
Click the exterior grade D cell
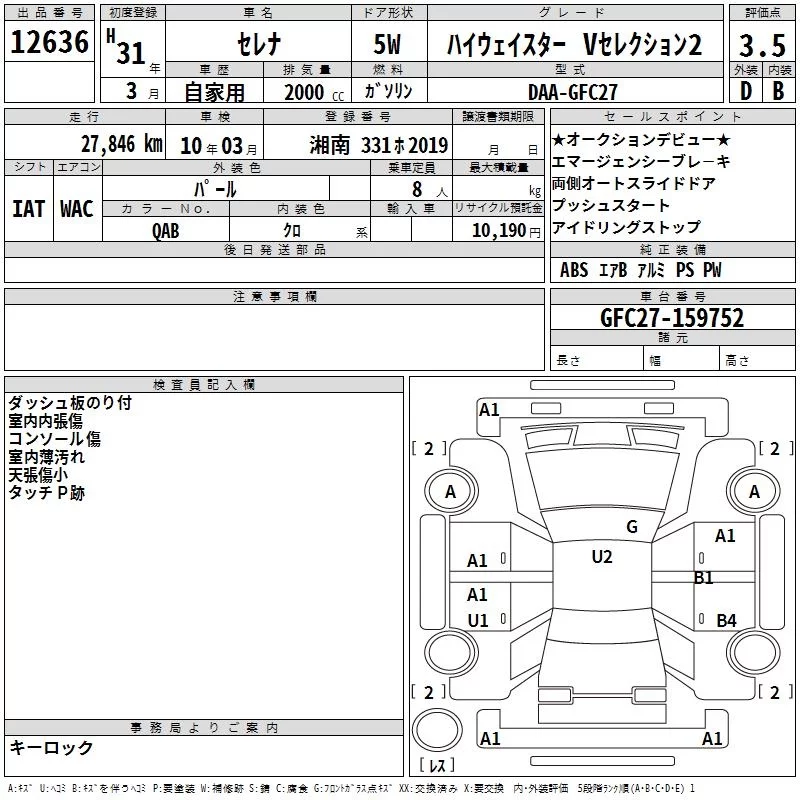746,91
